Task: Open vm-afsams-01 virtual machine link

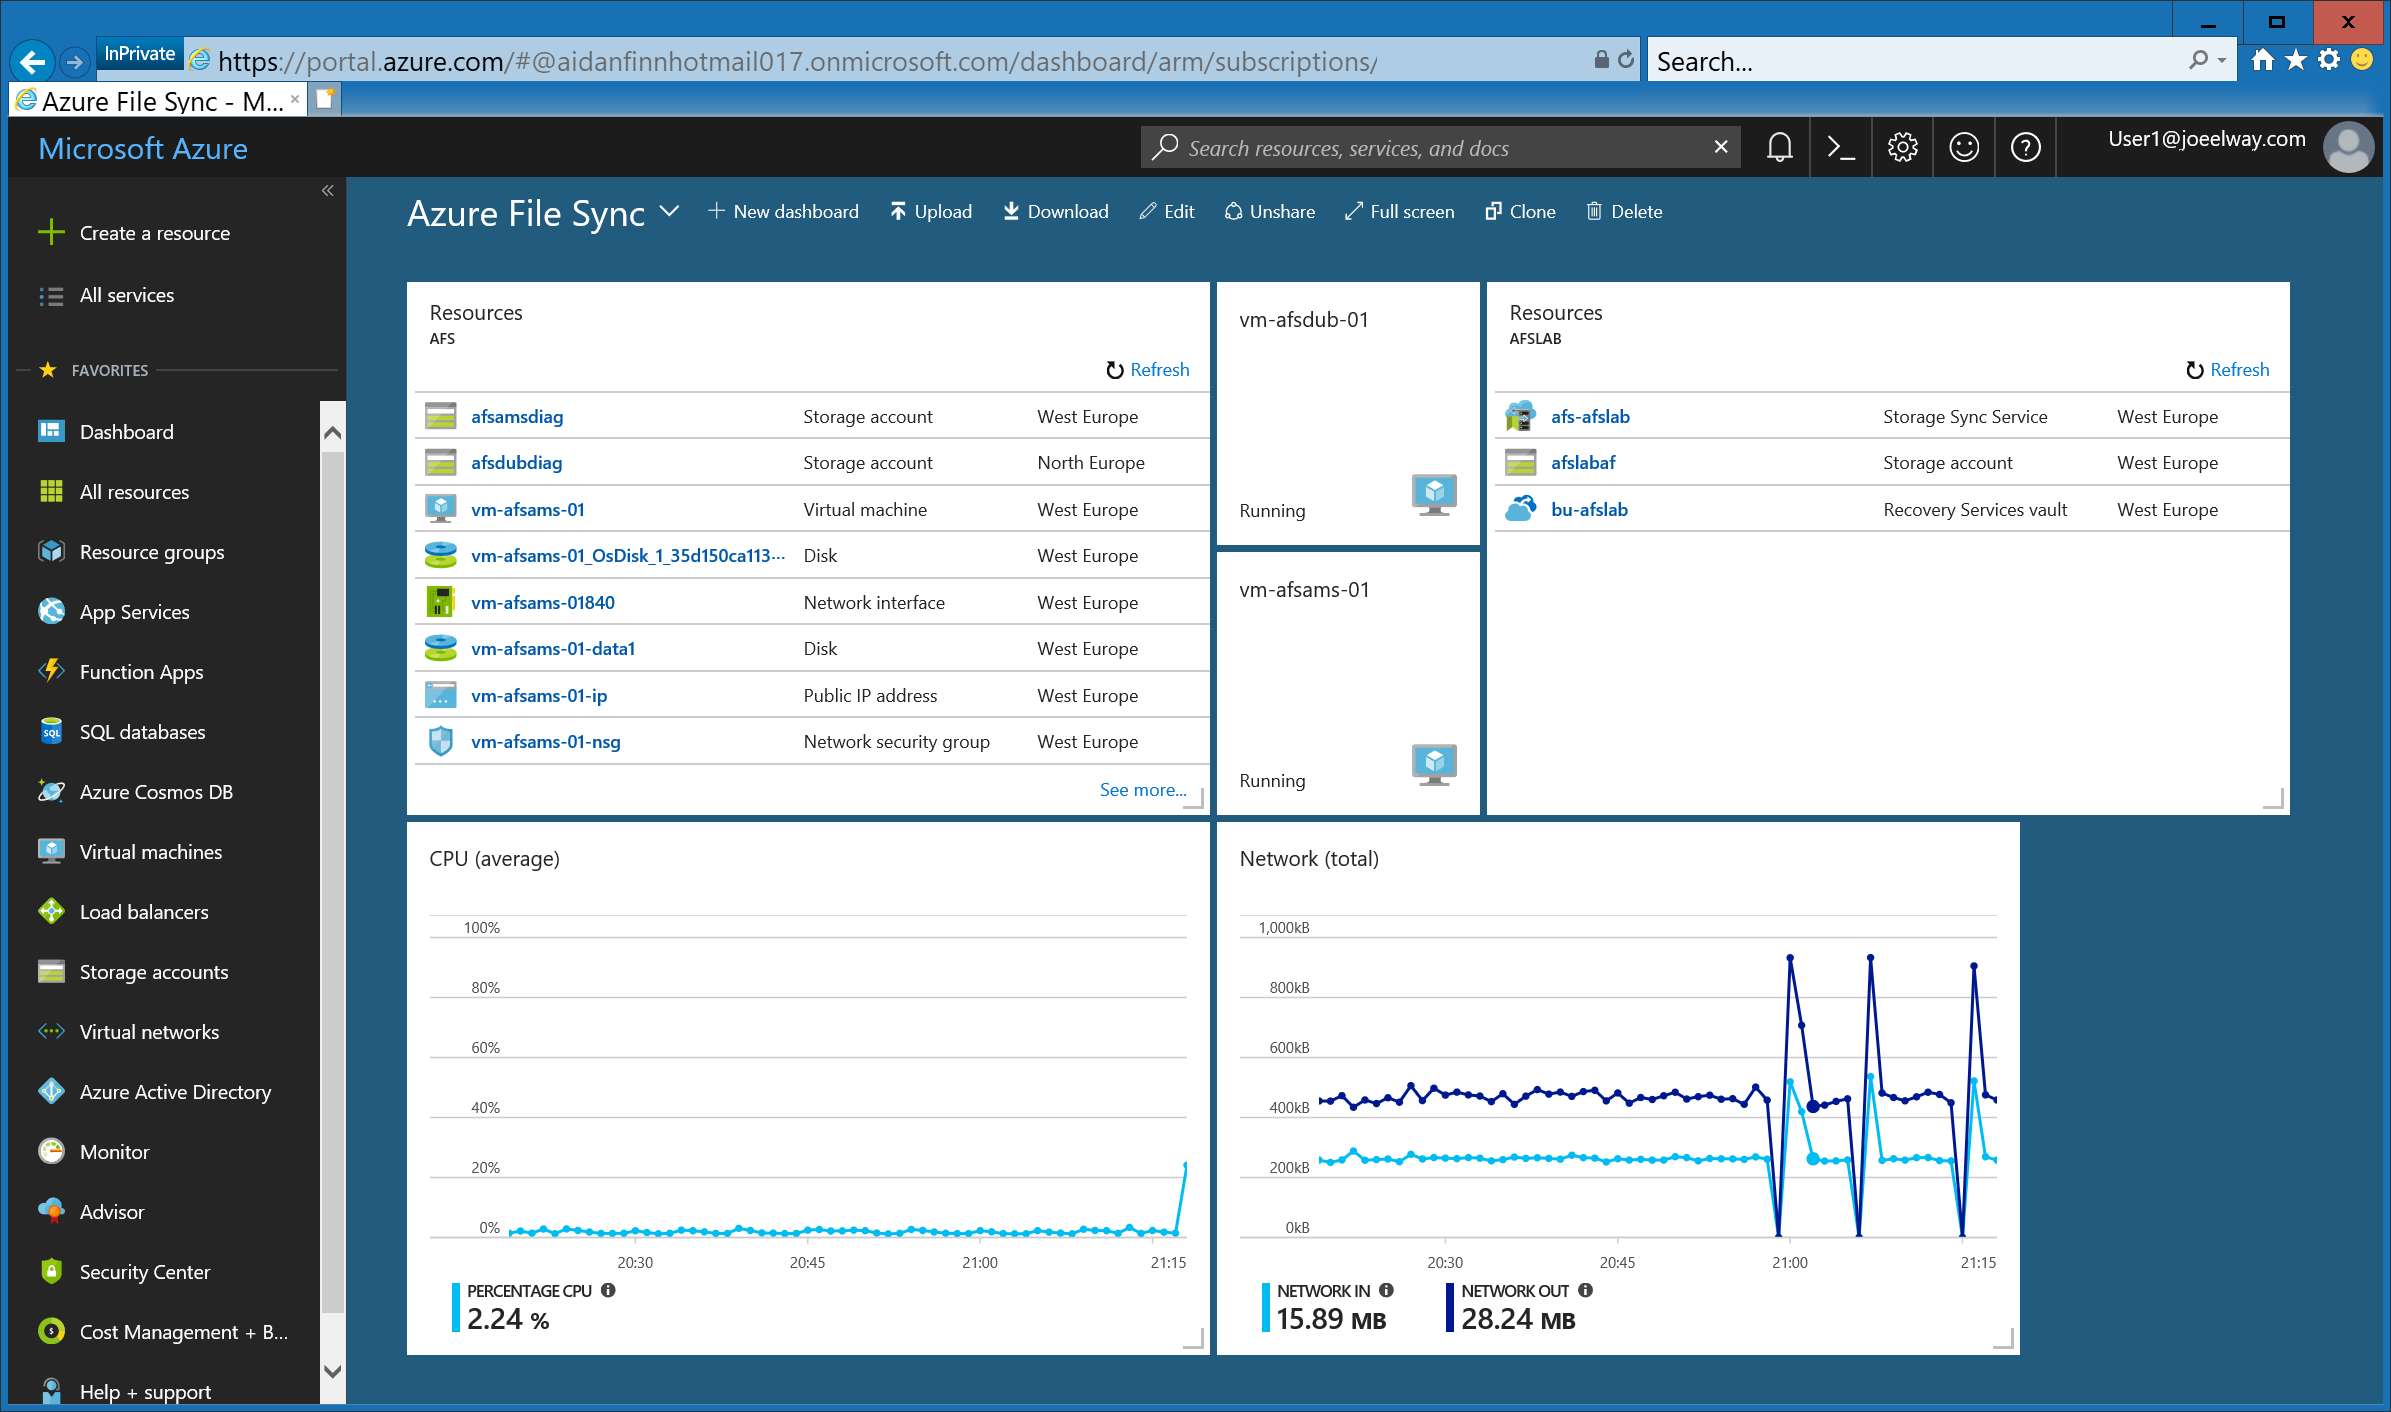Action: (528, 509)
